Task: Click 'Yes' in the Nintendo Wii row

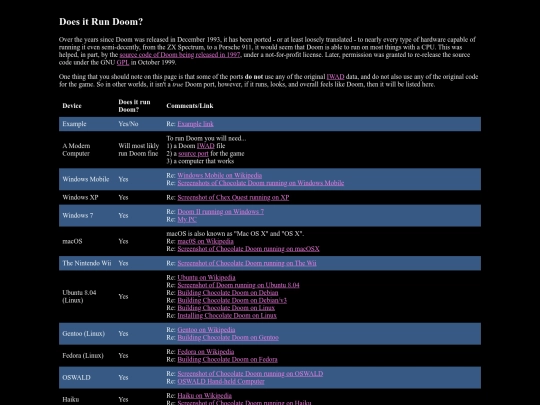Action: [x=123, y=263]
